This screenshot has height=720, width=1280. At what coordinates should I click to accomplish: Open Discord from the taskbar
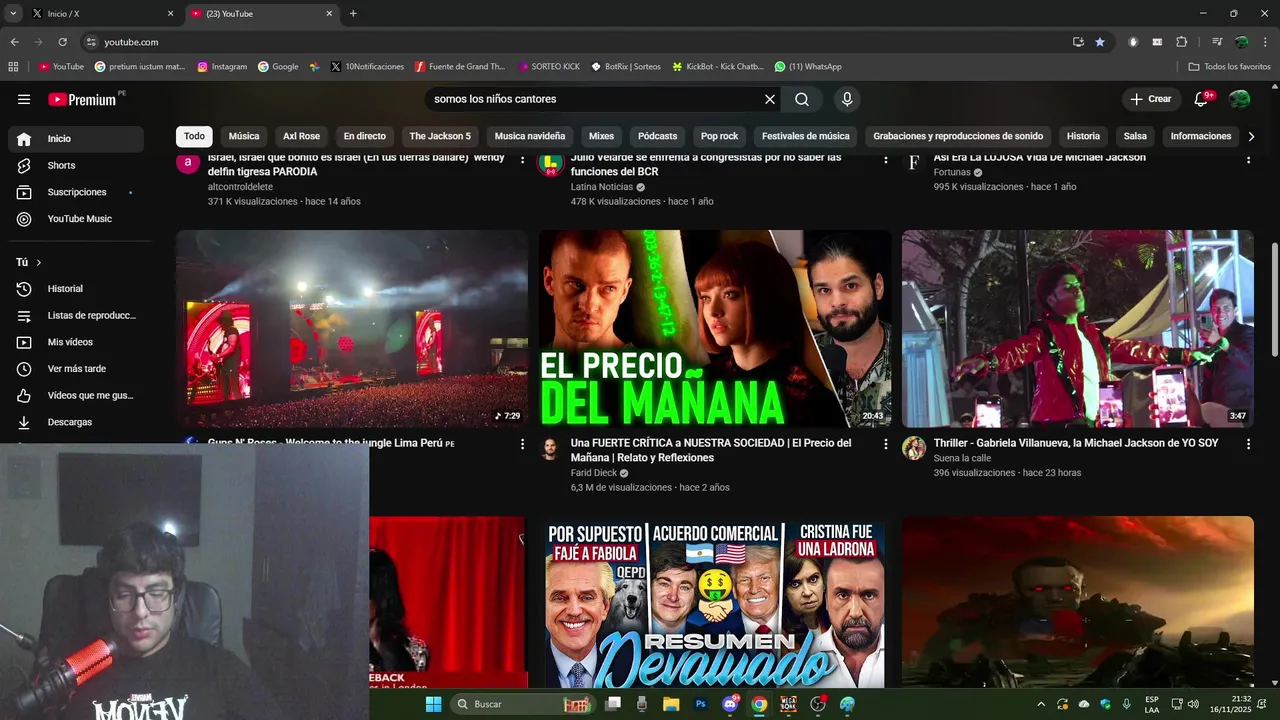730,704
